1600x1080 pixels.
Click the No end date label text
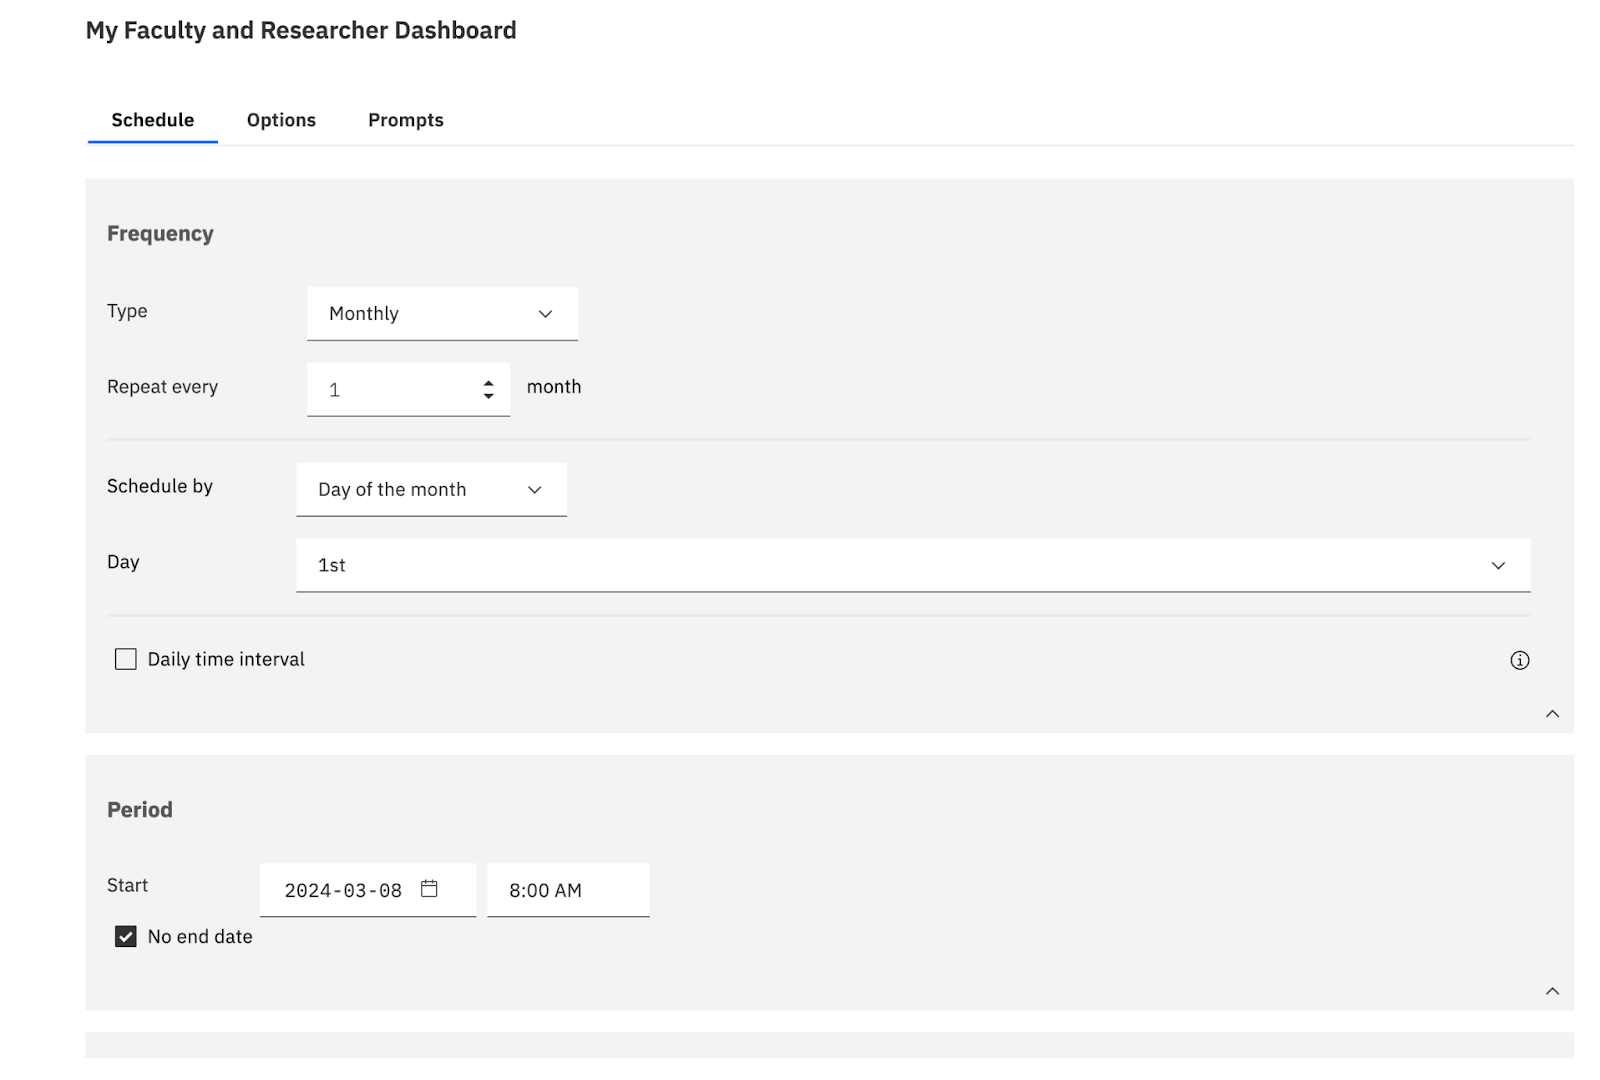click(200, 937)
